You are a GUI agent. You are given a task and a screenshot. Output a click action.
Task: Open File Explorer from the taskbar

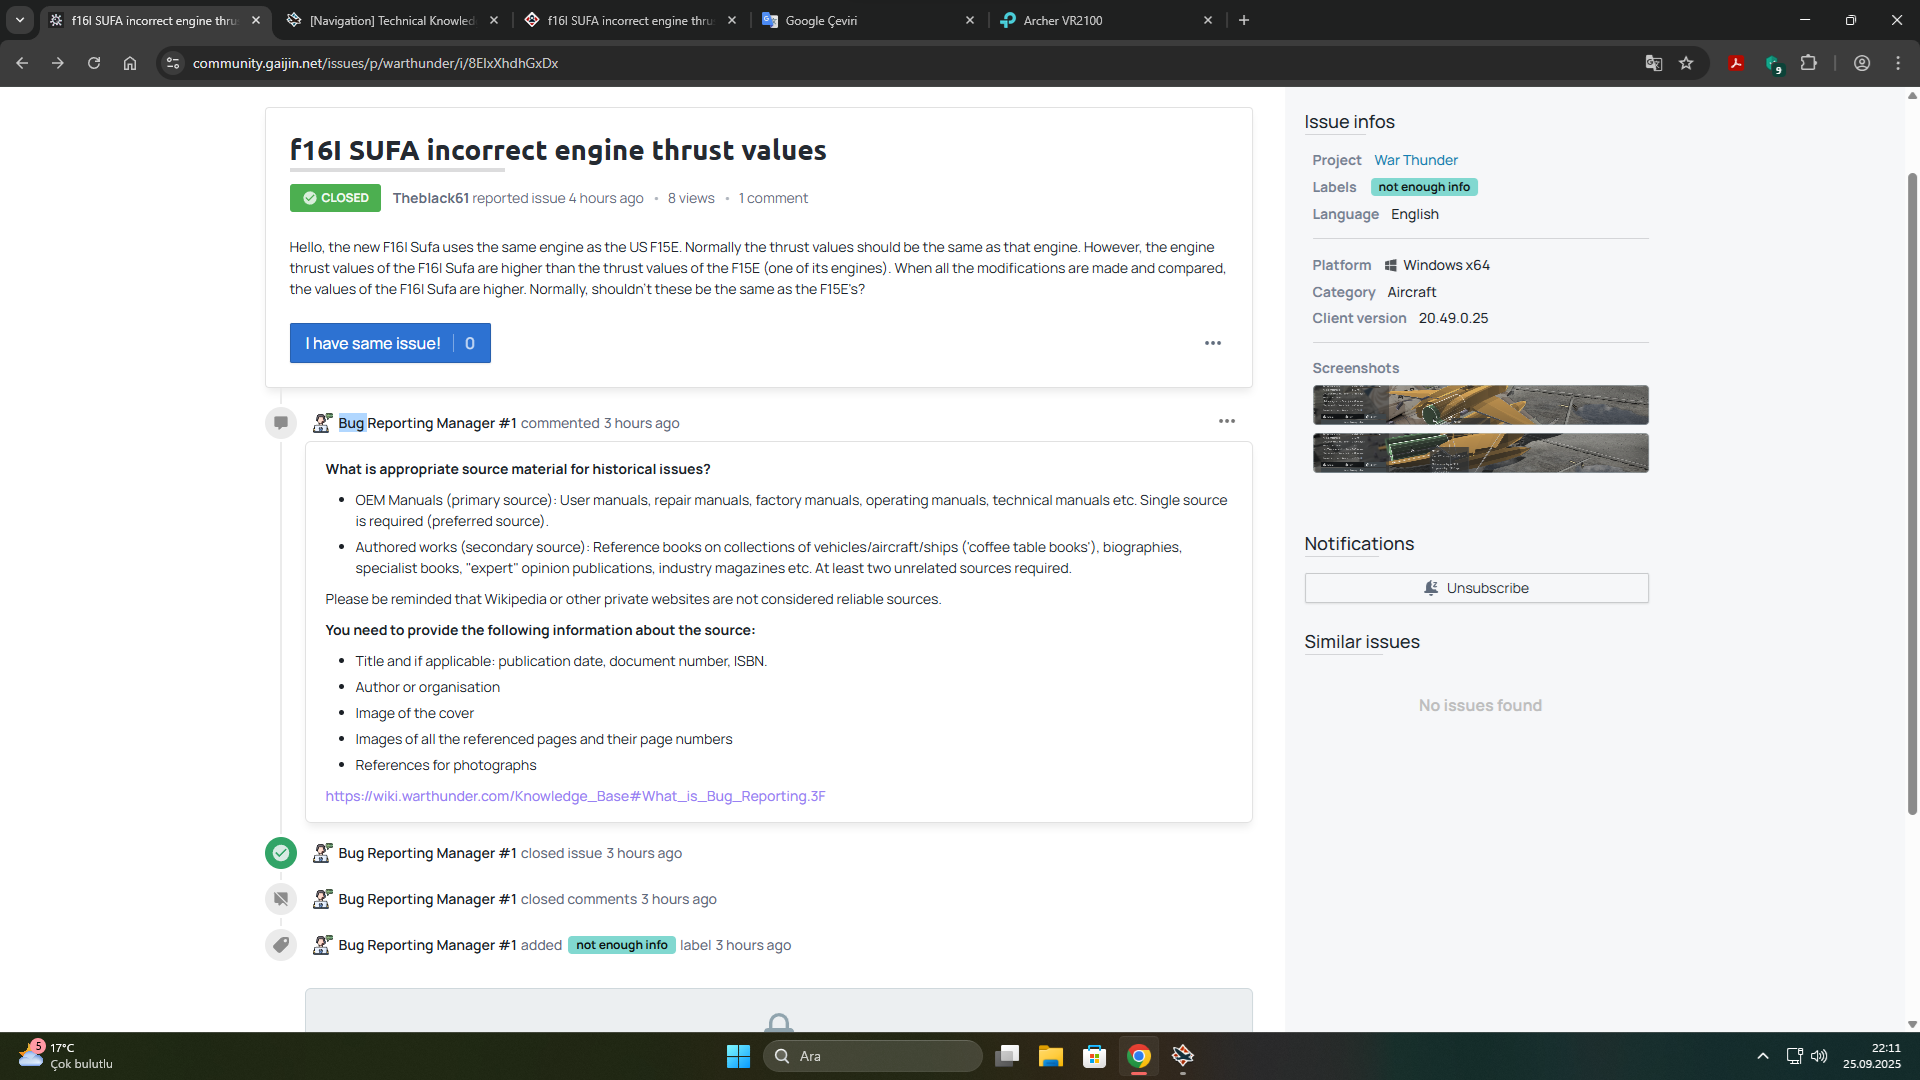[1050, 1056]
